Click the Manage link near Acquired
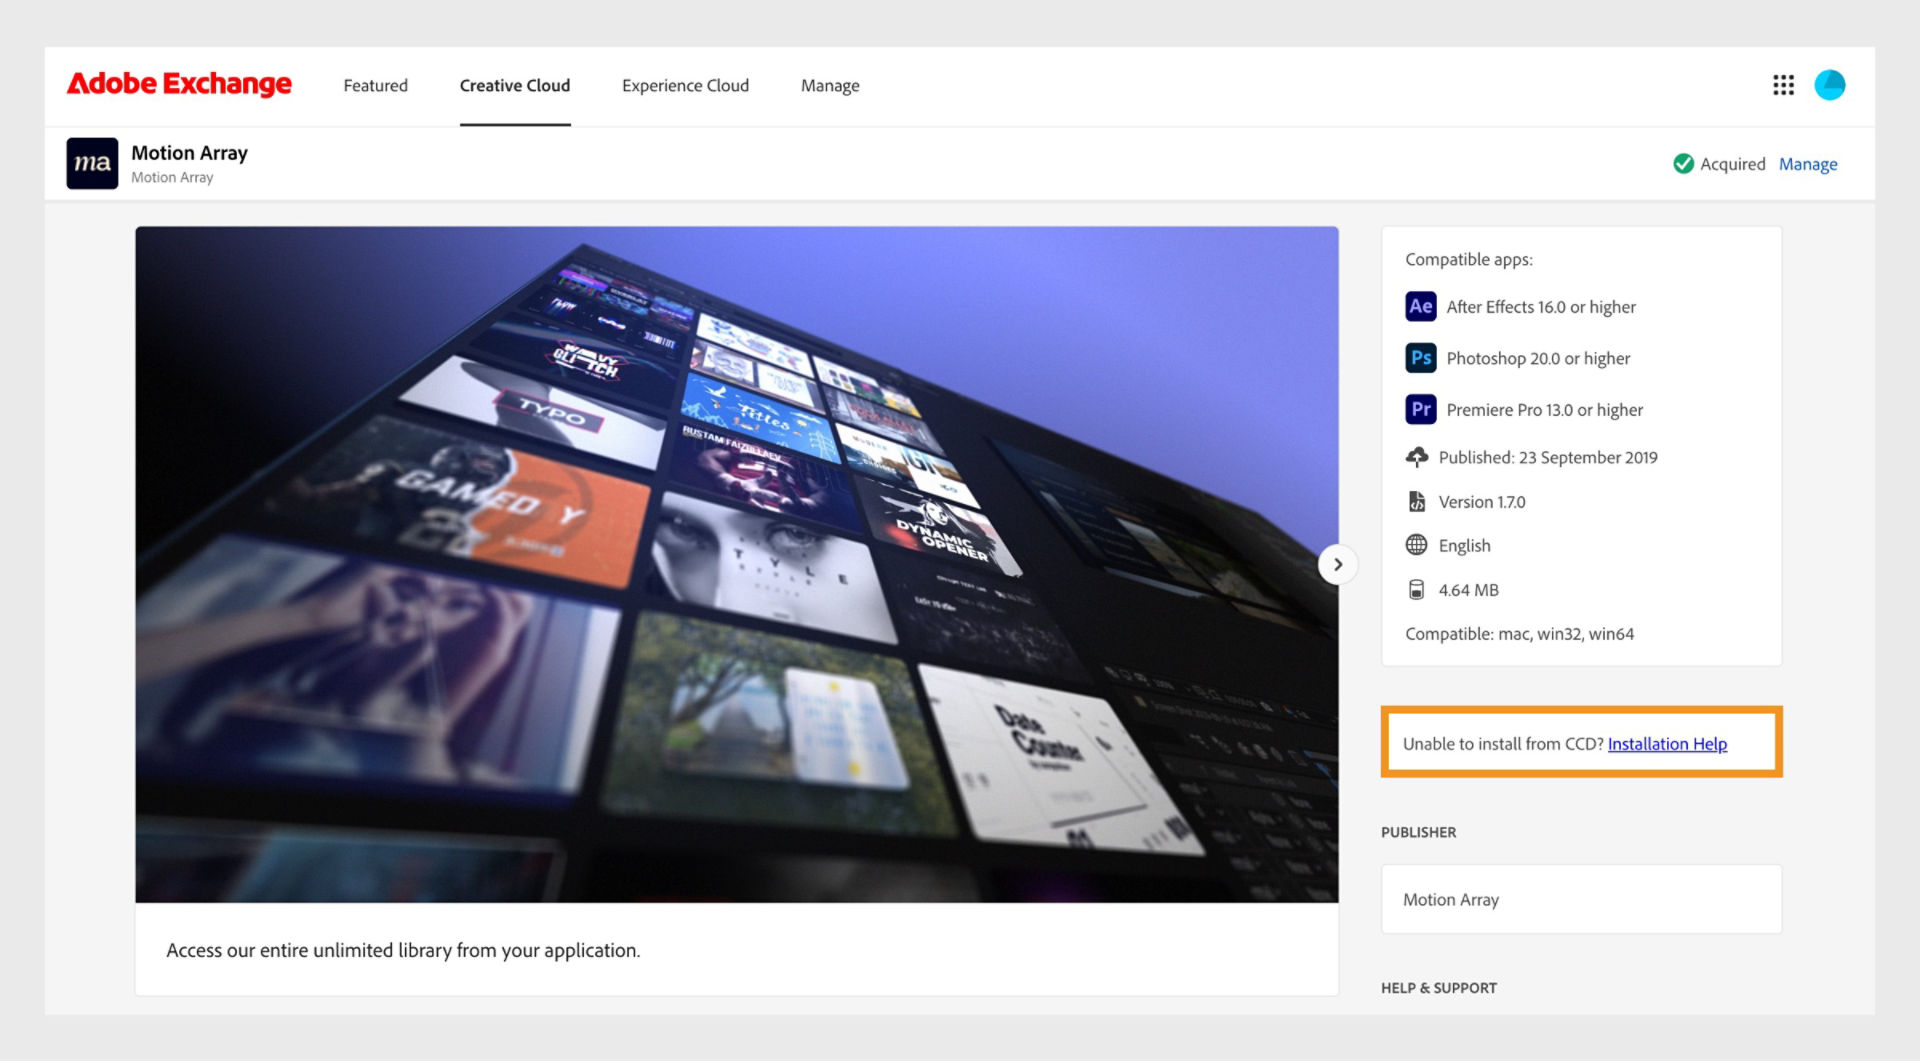Image resolution: width=1920 pixels, height=1061 pixels. tap(1808, 163)
